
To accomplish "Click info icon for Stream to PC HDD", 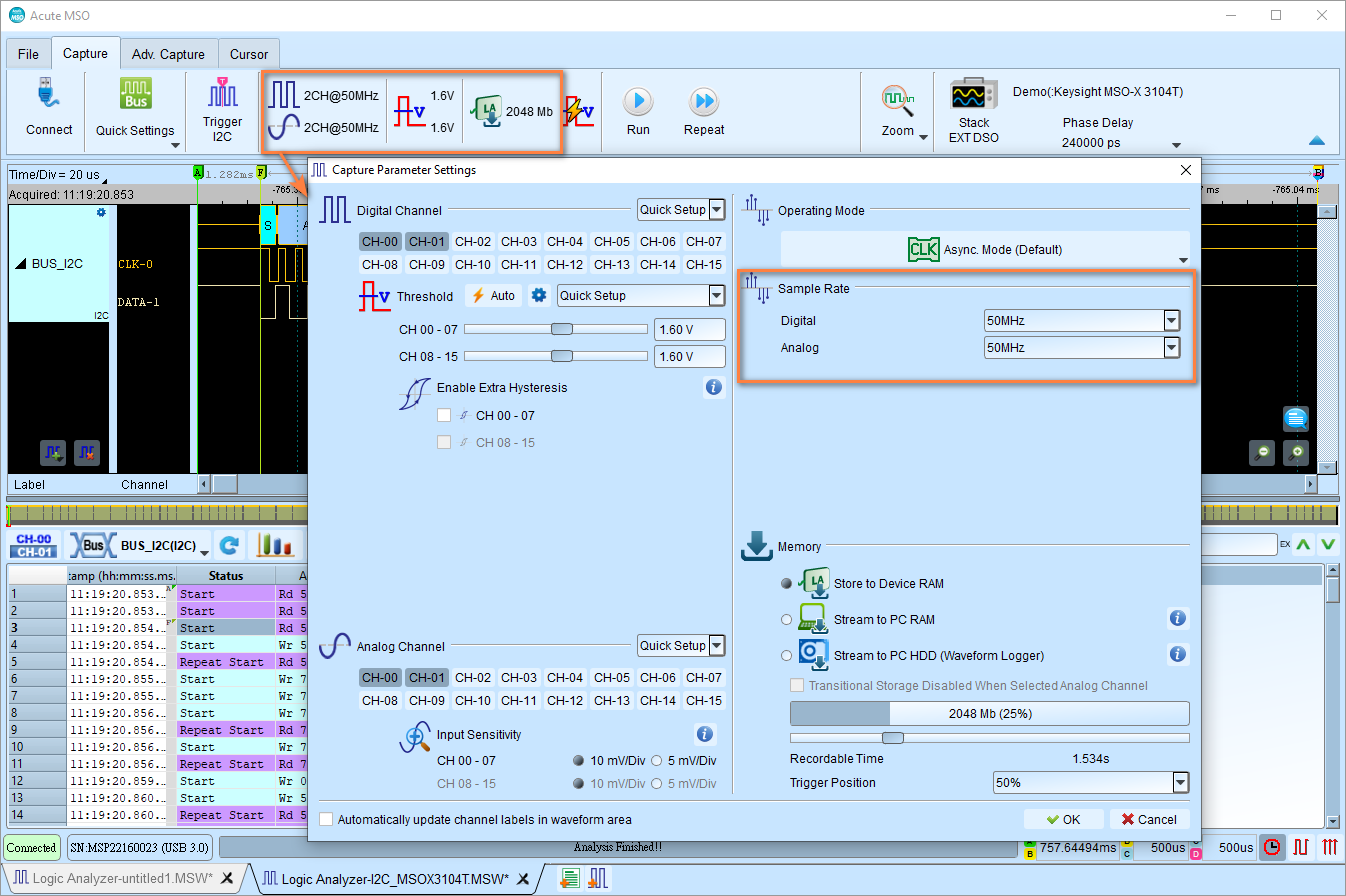I will [1178, 654].
